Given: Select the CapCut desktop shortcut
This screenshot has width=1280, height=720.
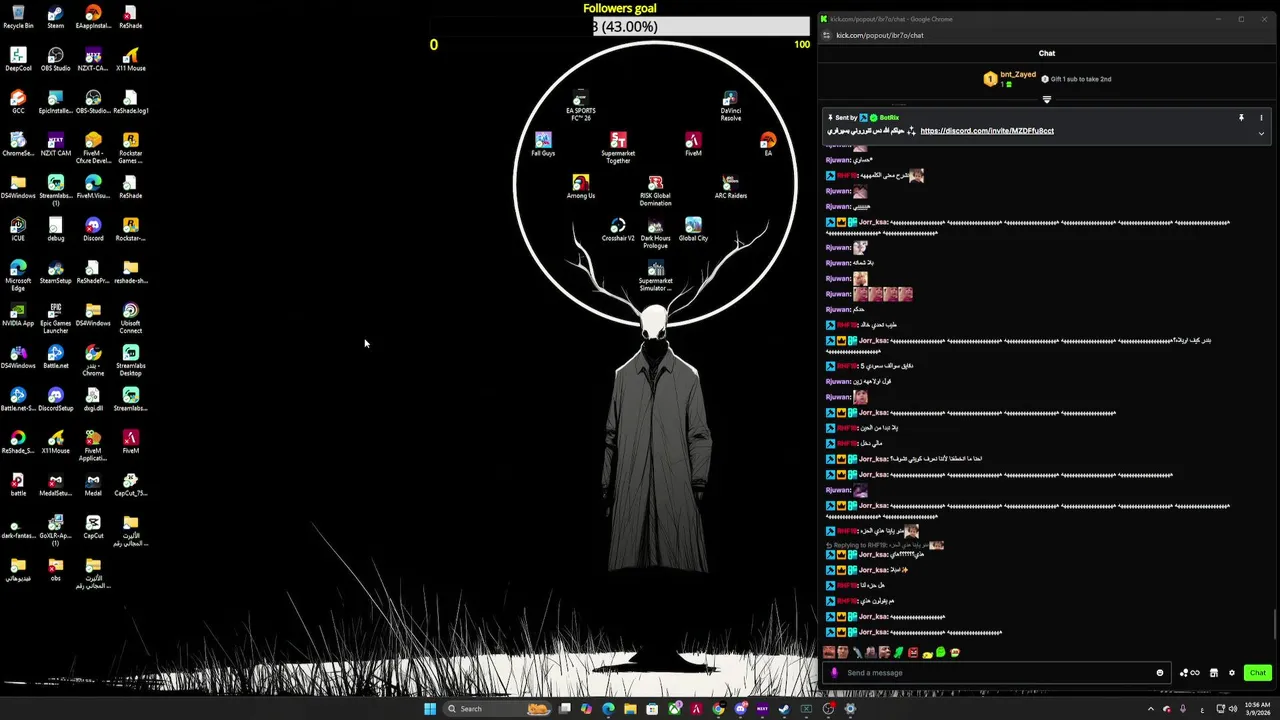Looking at the screenshot, I should point(93,527).
